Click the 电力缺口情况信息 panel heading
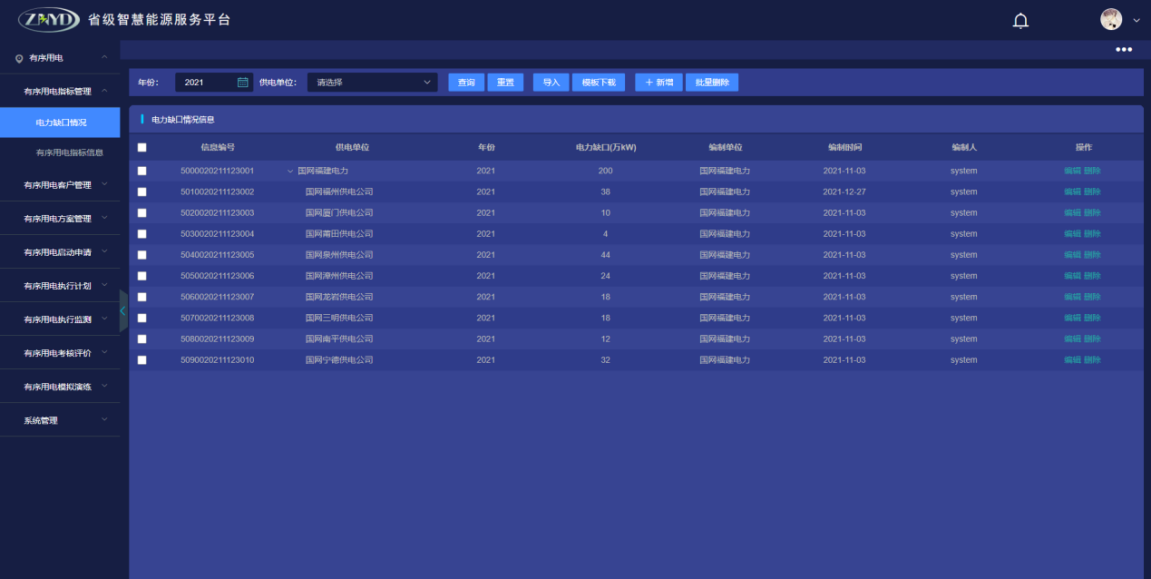This screenshot has height=579, width=1151. [183, 120]
